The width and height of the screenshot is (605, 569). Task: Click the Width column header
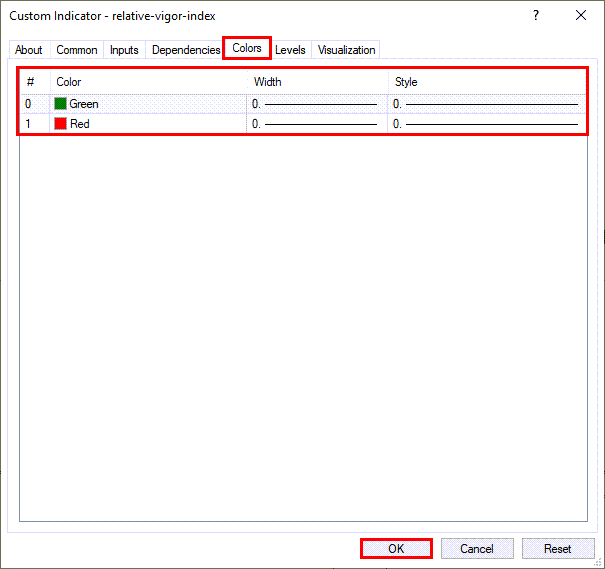(317, 82)
